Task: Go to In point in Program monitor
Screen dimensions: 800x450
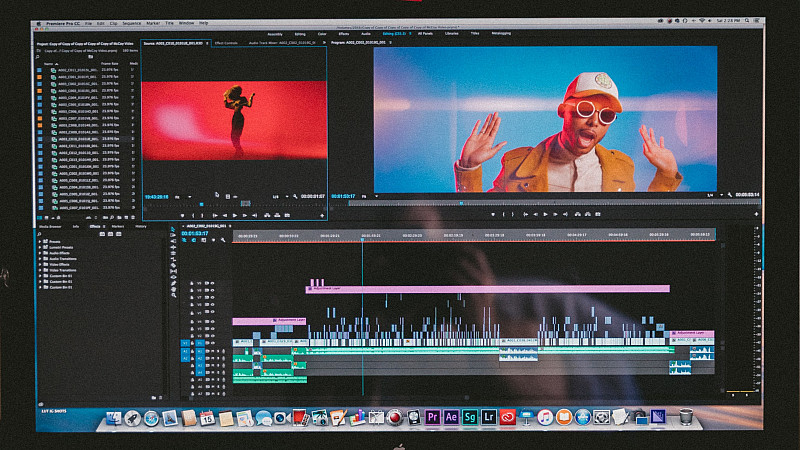Action: (x=526, y=214)
